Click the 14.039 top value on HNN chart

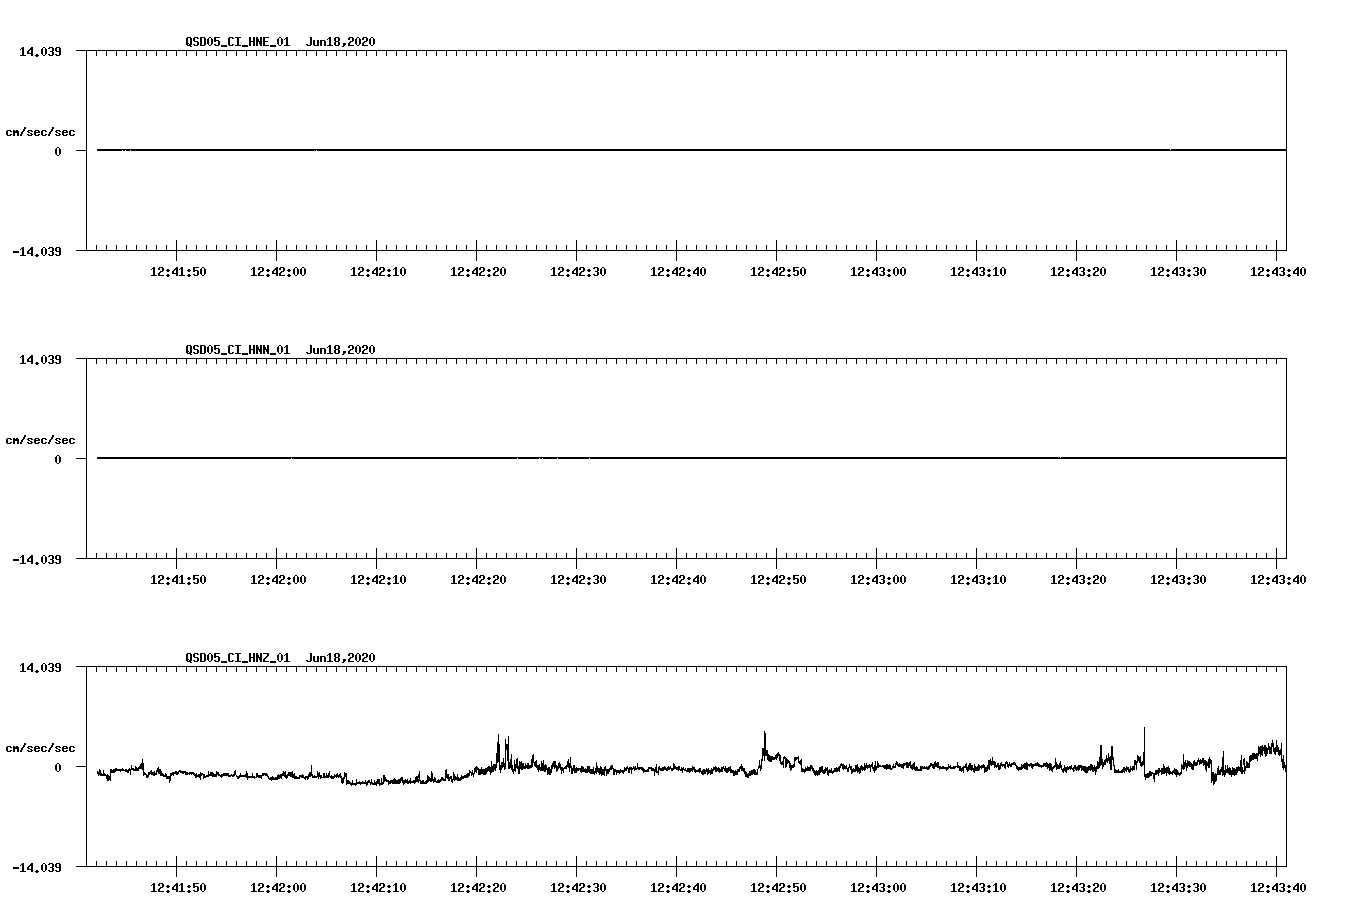point(40,359)
